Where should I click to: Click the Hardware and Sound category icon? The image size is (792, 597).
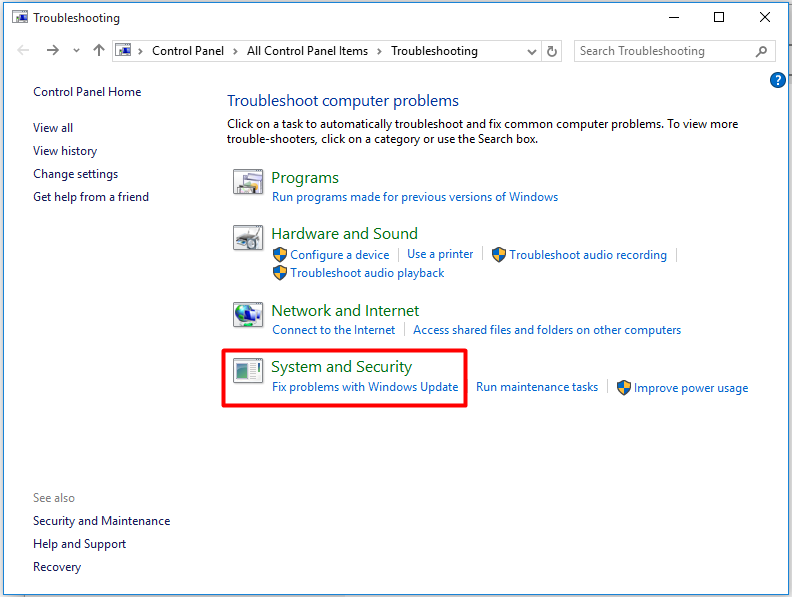pyautogui.click(x=248, y=237)
